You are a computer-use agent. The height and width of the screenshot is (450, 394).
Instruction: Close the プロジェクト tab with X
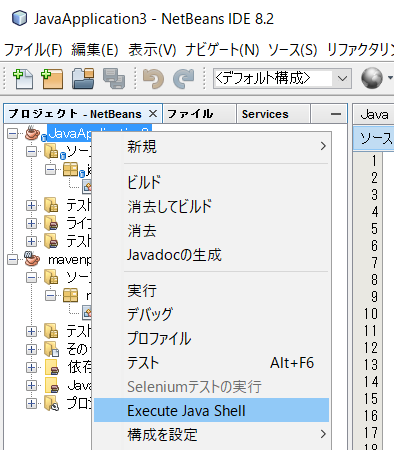[x=153, y=114]
